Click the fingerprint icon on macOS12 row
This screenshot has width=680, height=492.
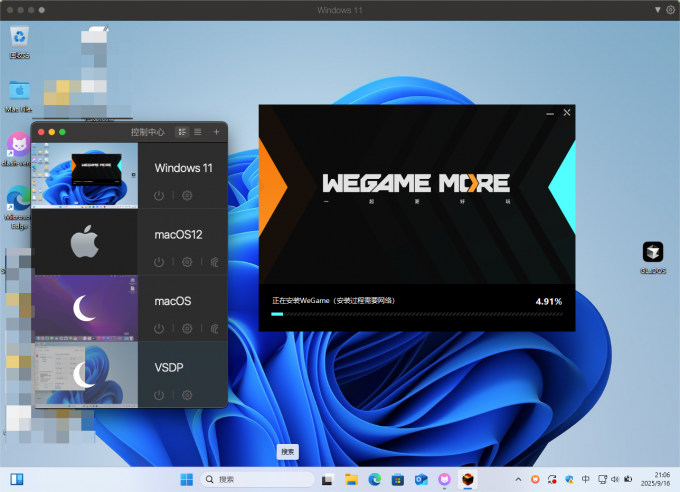(x=214, y=262)
